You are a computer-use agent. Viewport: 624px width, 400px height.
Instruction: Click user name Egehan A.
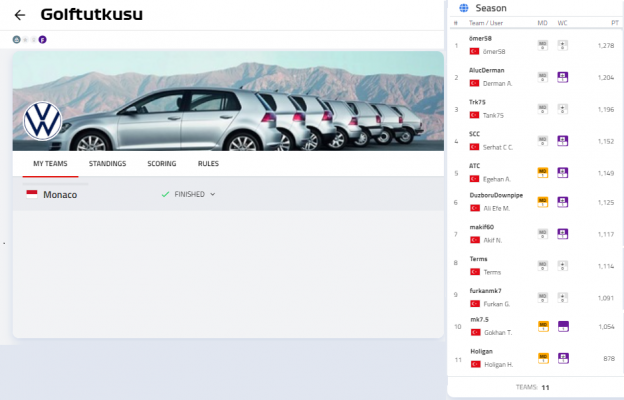[x=497, y=179]
